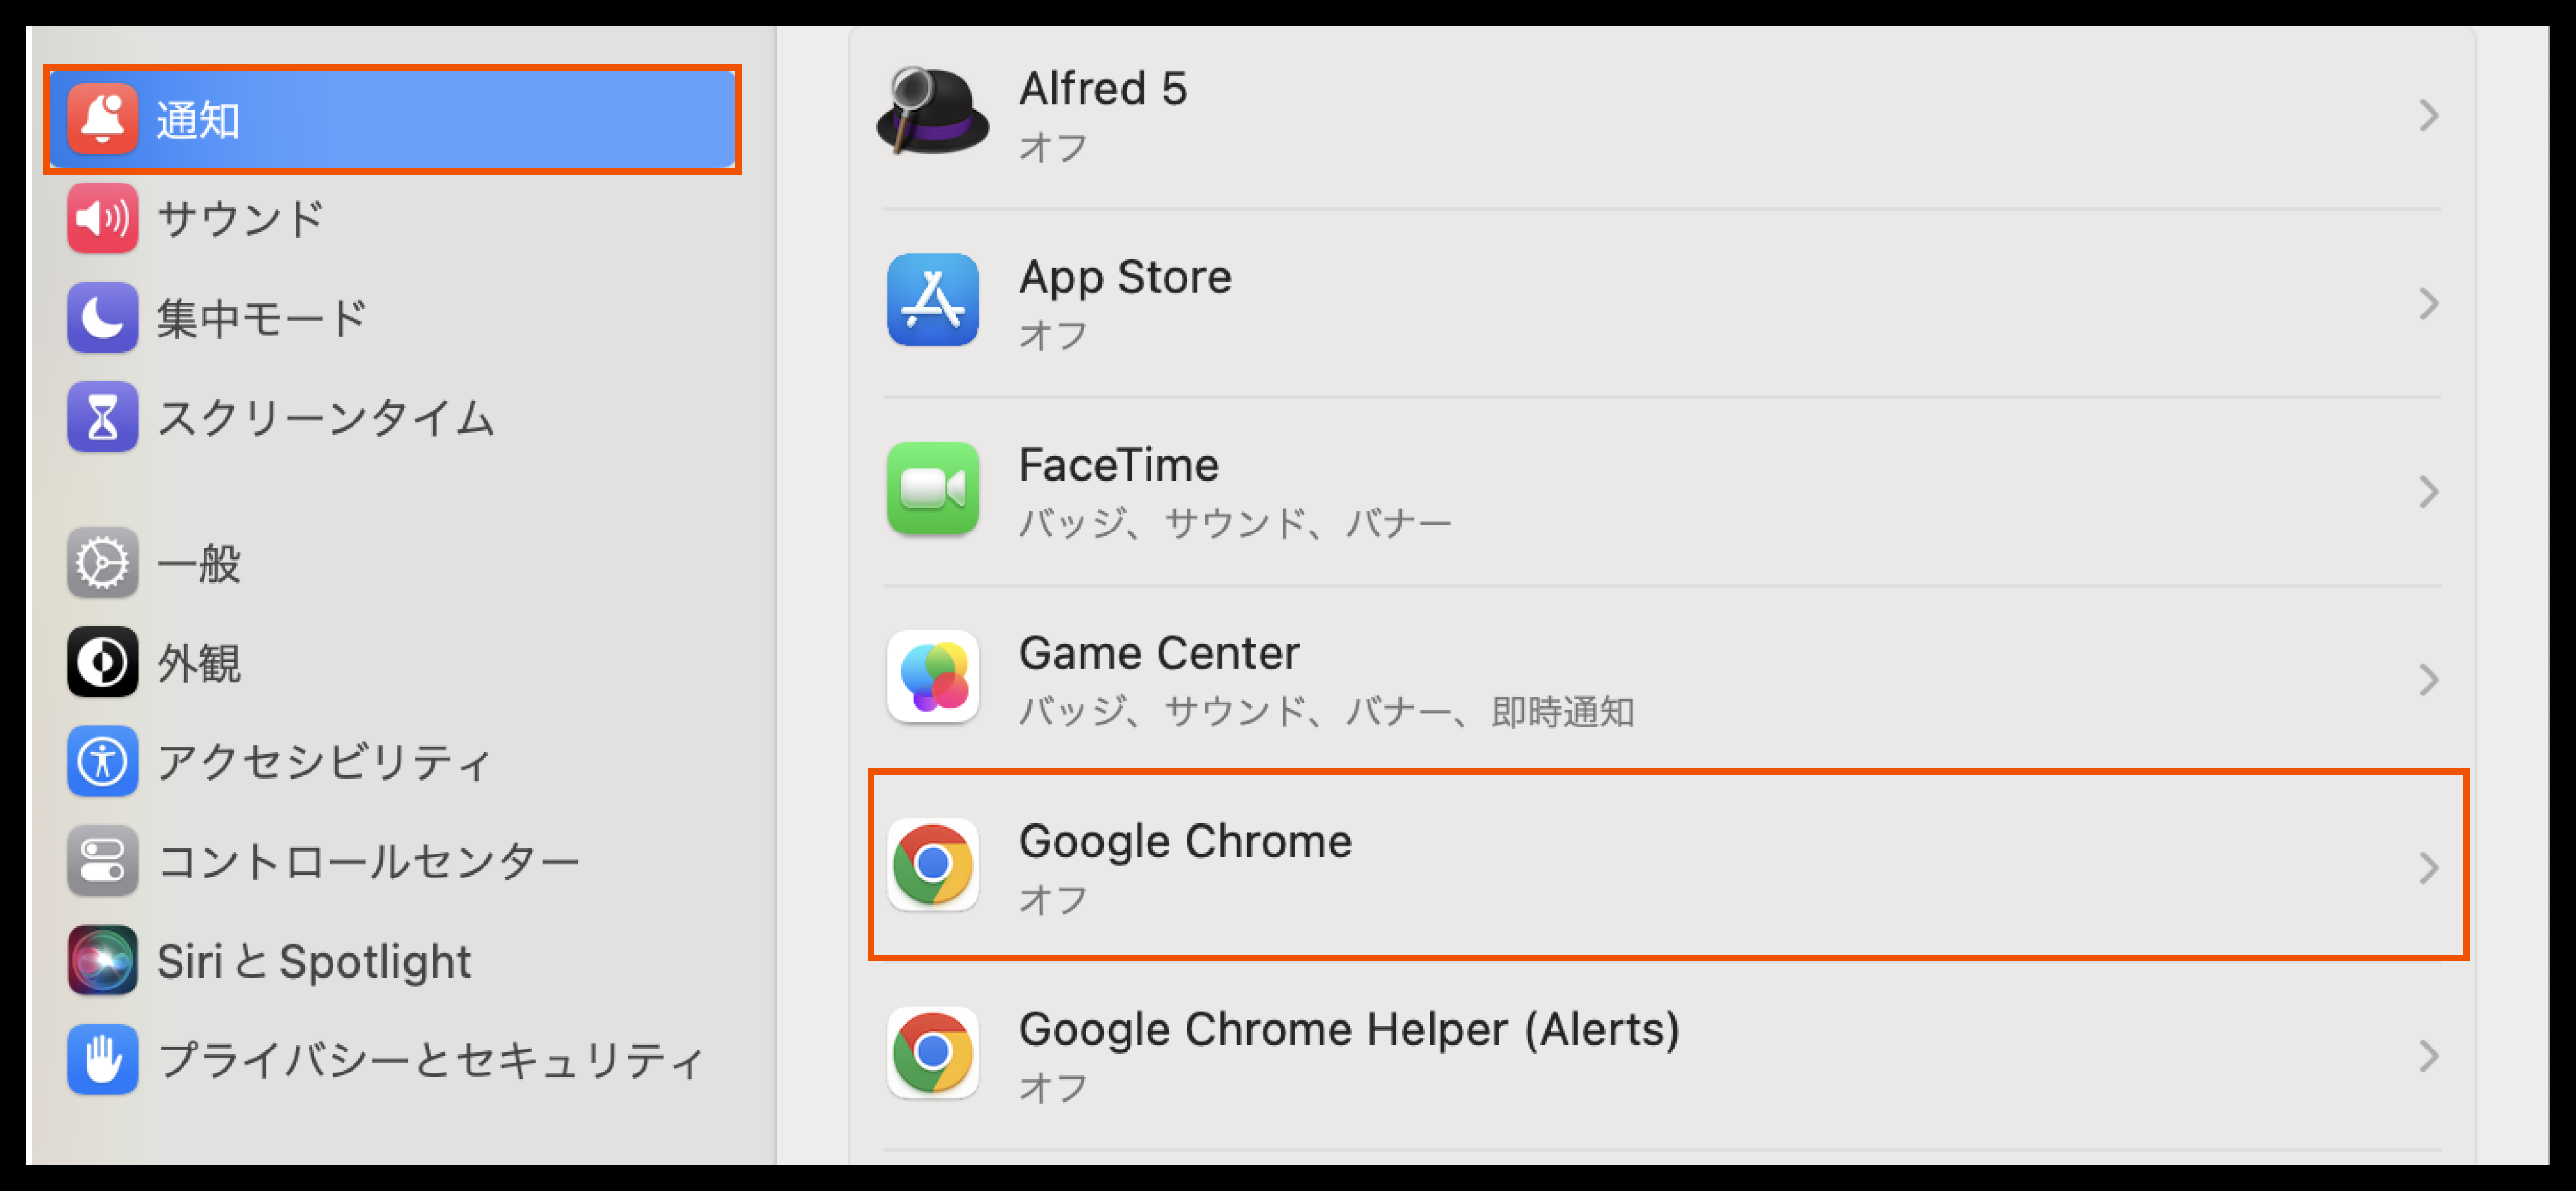The width and height of the screenshot is (2576, 1191).
Task: Click the FaceTime camera icon
Action: pyautogui.click(x=932, y=489)
